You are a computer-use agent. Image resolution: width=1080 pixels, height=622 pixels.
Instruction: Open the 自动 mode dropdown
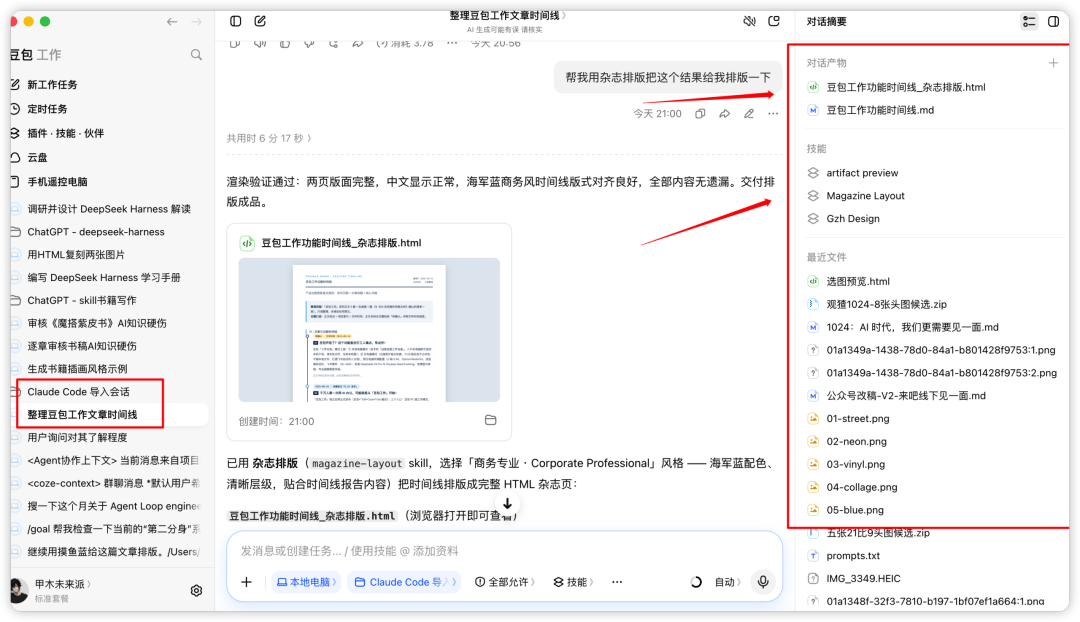pos(727,582)
